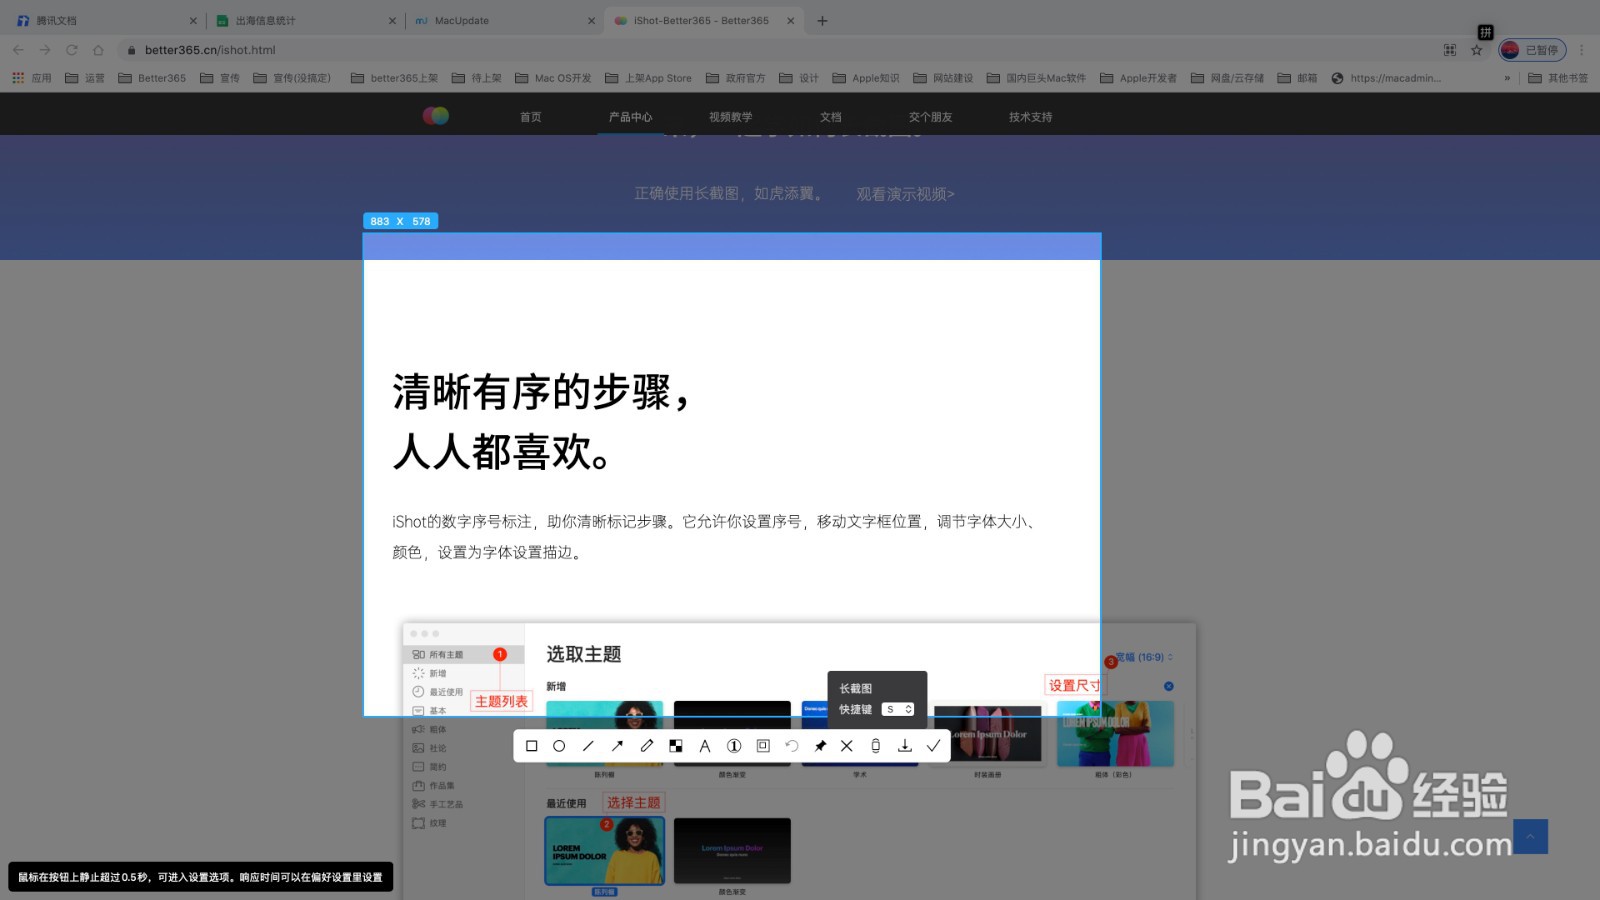Click the undo arrow in screenshot toolbar
This screenshot has height=900, width=1600.
coord(792,746)
